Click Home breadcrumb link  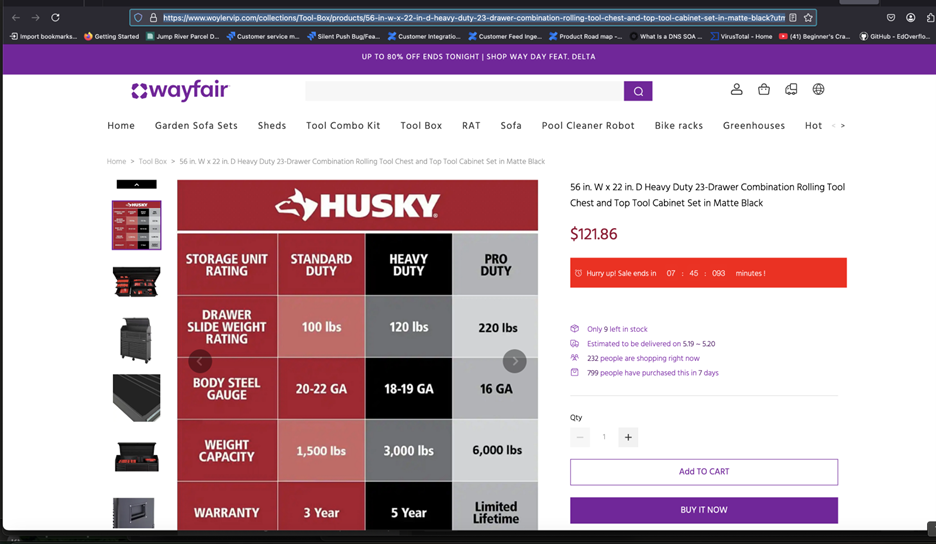[116, 161]
